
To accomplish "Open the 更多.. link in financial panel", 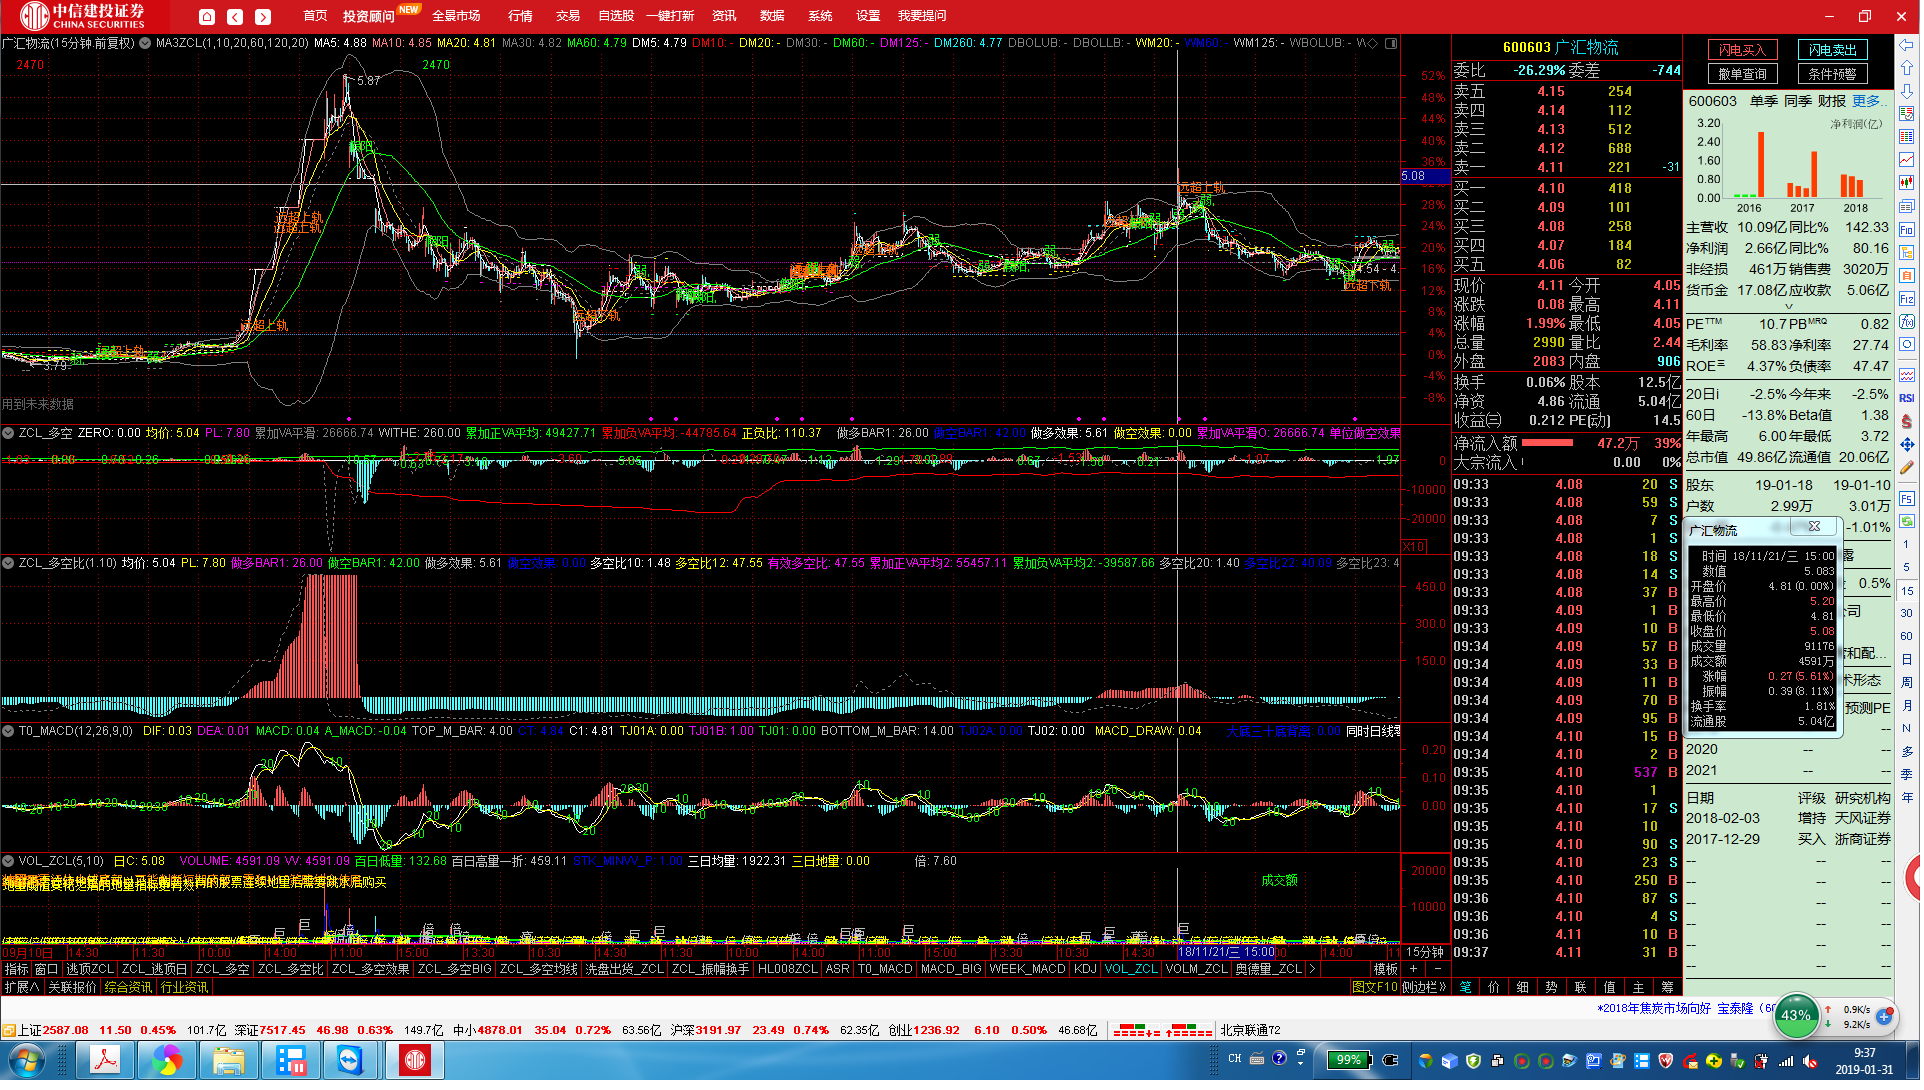I will (1868, 101).
